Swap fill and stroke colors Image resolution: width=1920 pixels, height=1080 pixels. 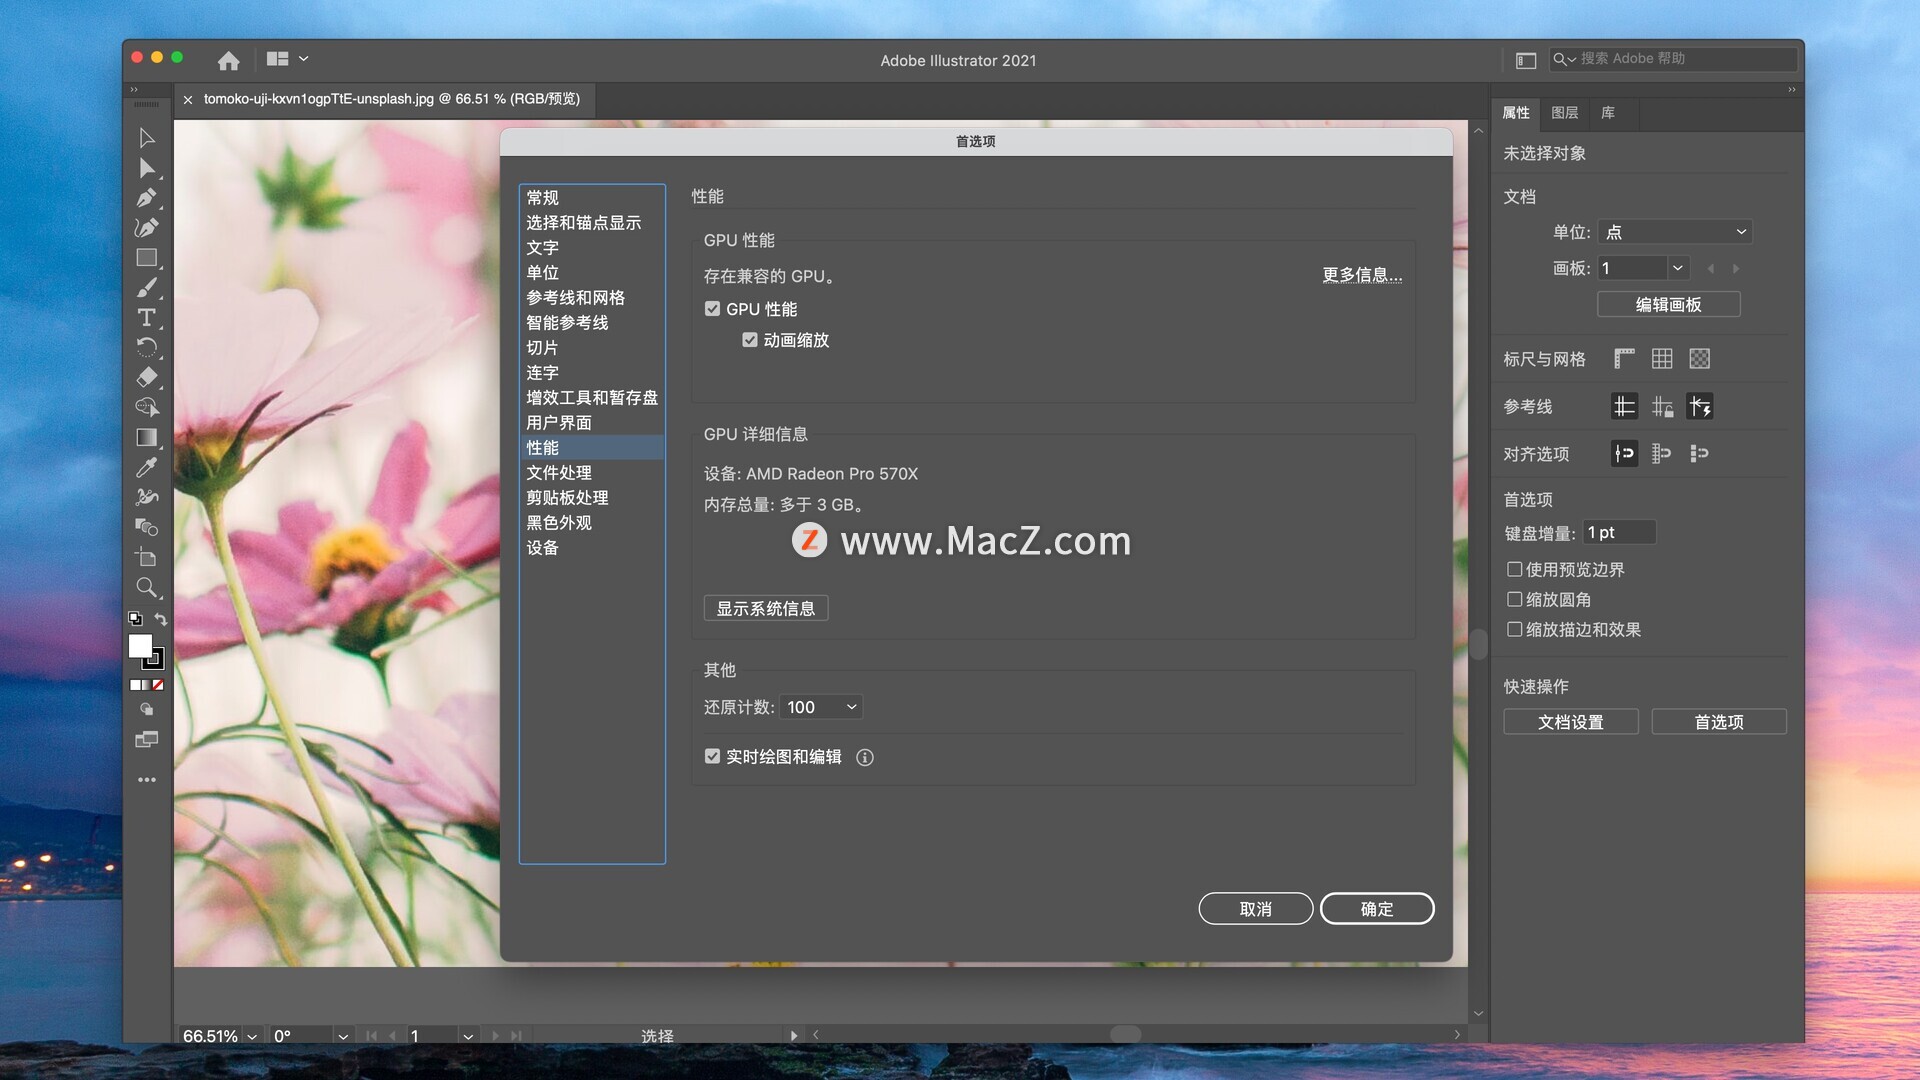(161, 619)
